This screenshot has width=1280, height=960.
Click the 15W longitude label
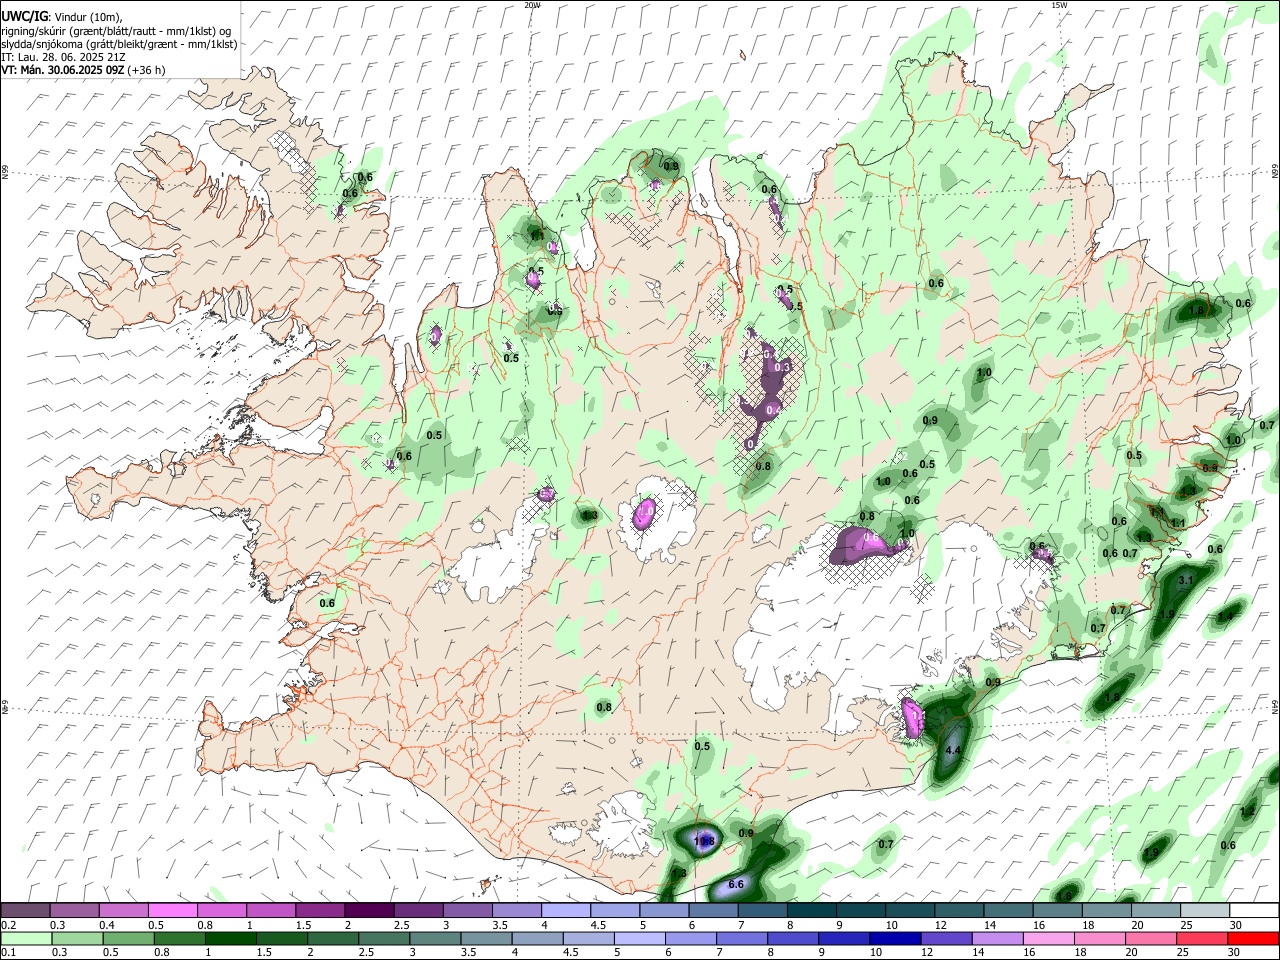tap(1059, 5)
